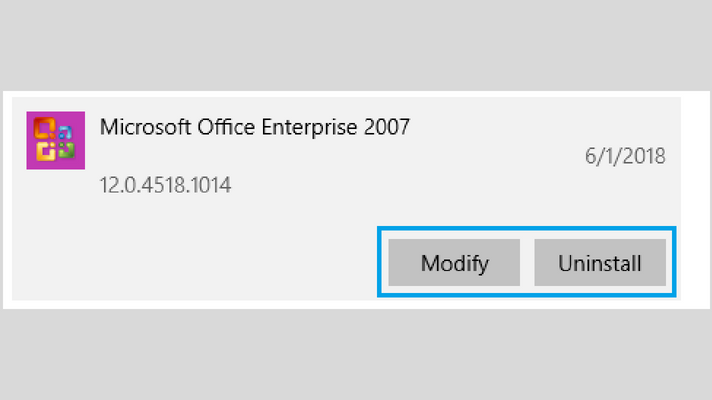Viewport: 712px width, 400px height.
Task: Select the Microsoft Office Enterprise 2007 title
Action: 255,127
